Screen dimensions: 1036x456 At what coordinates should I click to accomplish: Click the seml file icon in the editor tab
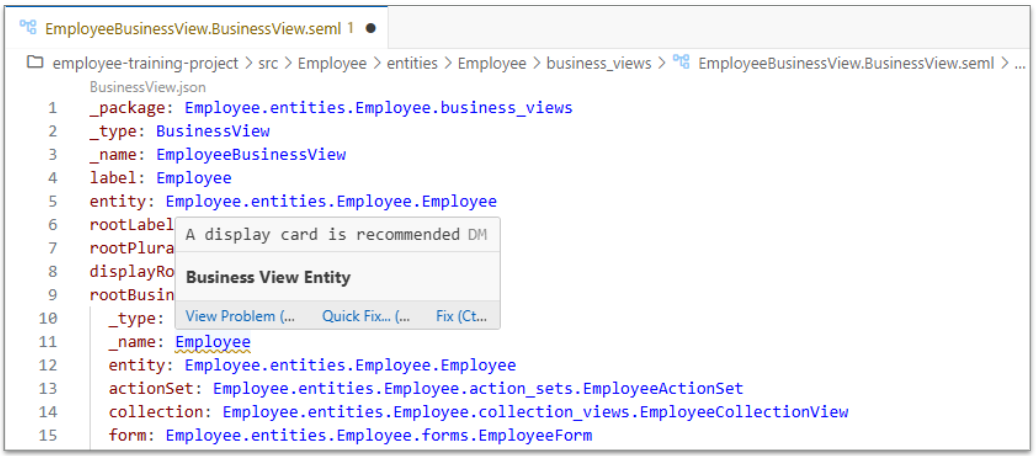[29, 28]
